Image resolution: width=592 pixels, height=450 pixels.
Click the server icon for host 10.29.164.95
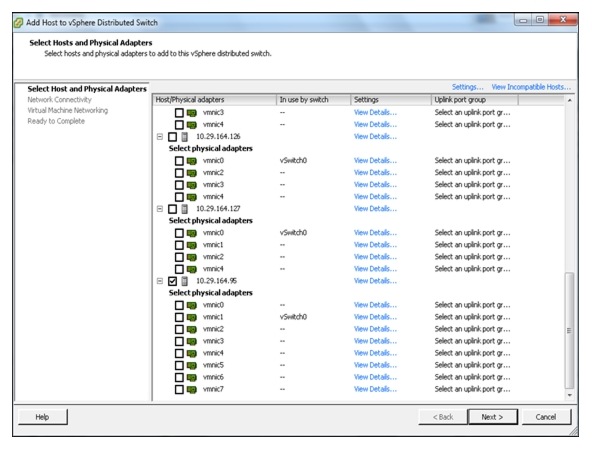[185, 281]
